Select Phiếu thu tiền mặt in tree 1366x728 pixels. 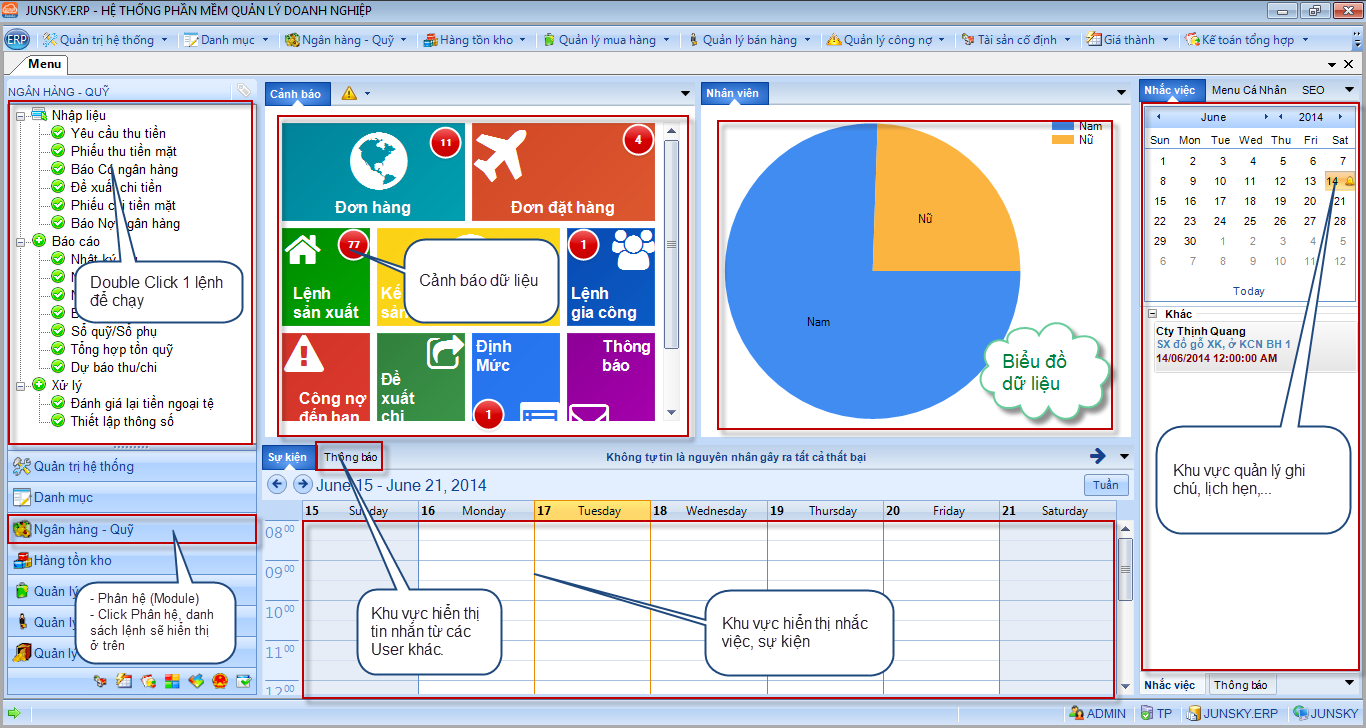coord(123,151)
